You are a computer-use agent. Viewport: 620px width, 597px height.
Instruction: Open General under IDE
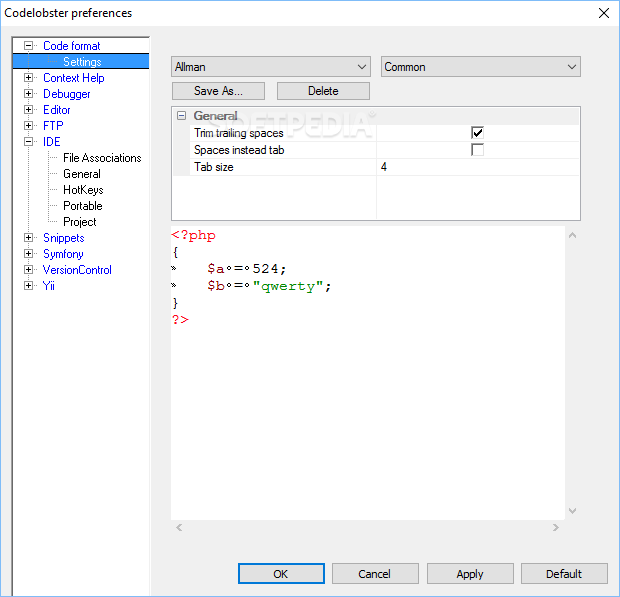point(82,174)
